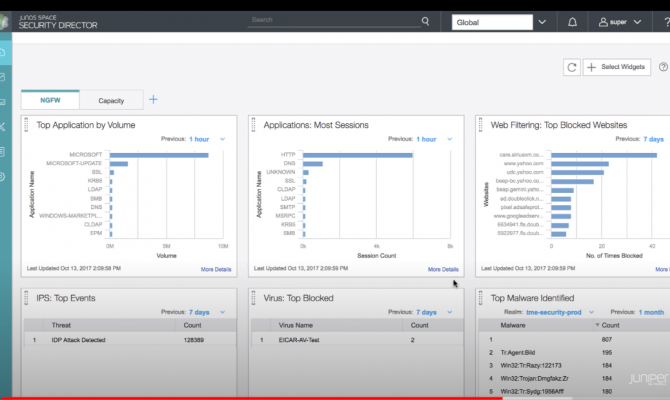The width and height of the screenshot is (670, 400).
Task: Add a new dashboard tab with plus icon
Action: (153, 100)
